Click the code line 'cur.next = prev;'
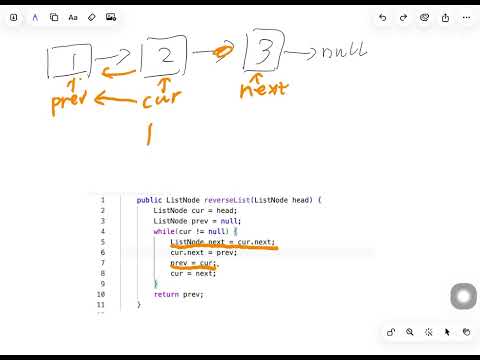The image size is (480, 360). 204,253
